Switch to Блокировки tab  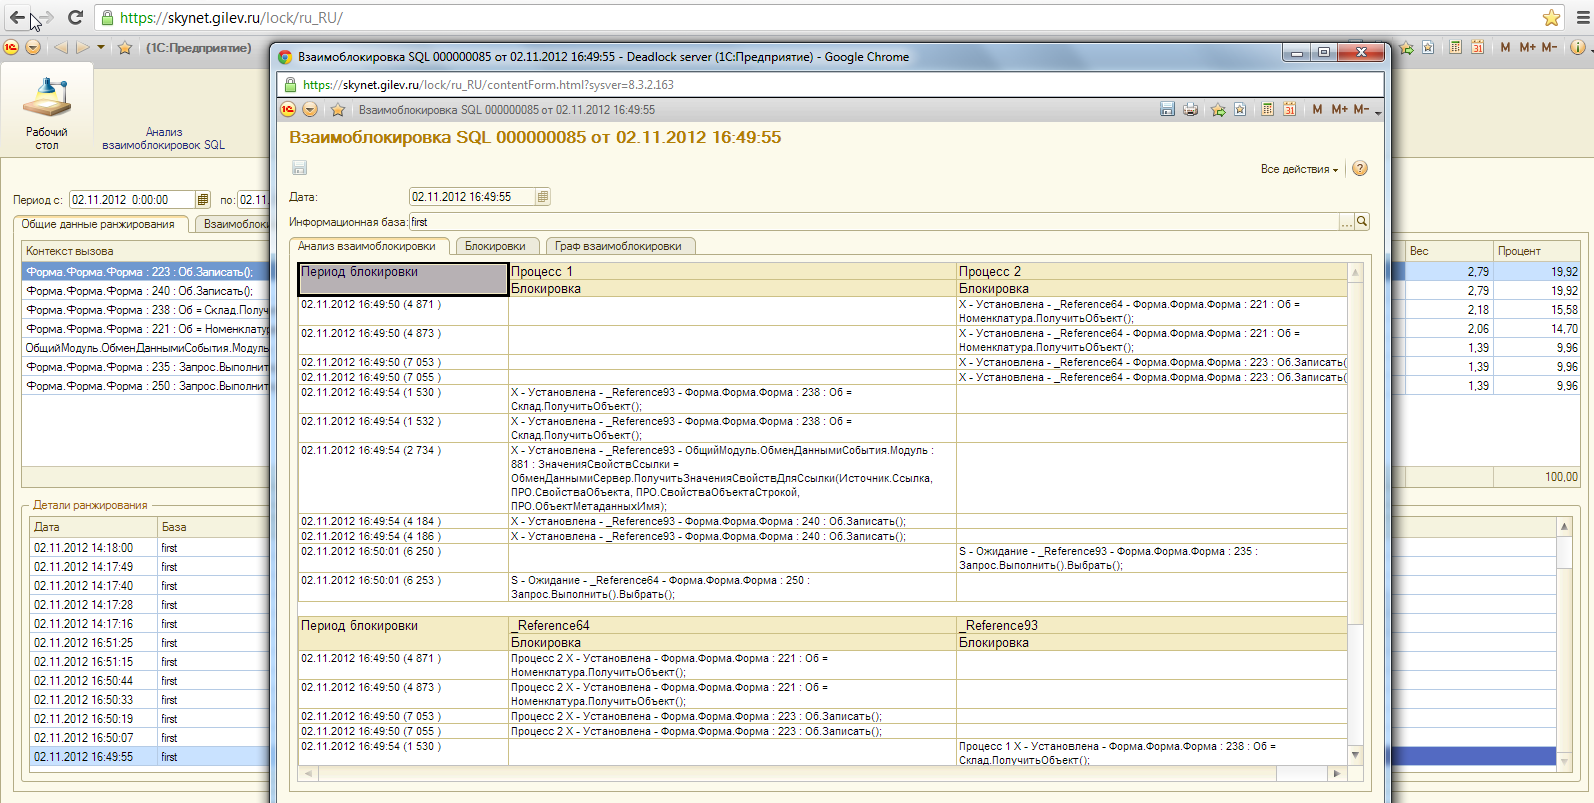[x=496, y=246]
